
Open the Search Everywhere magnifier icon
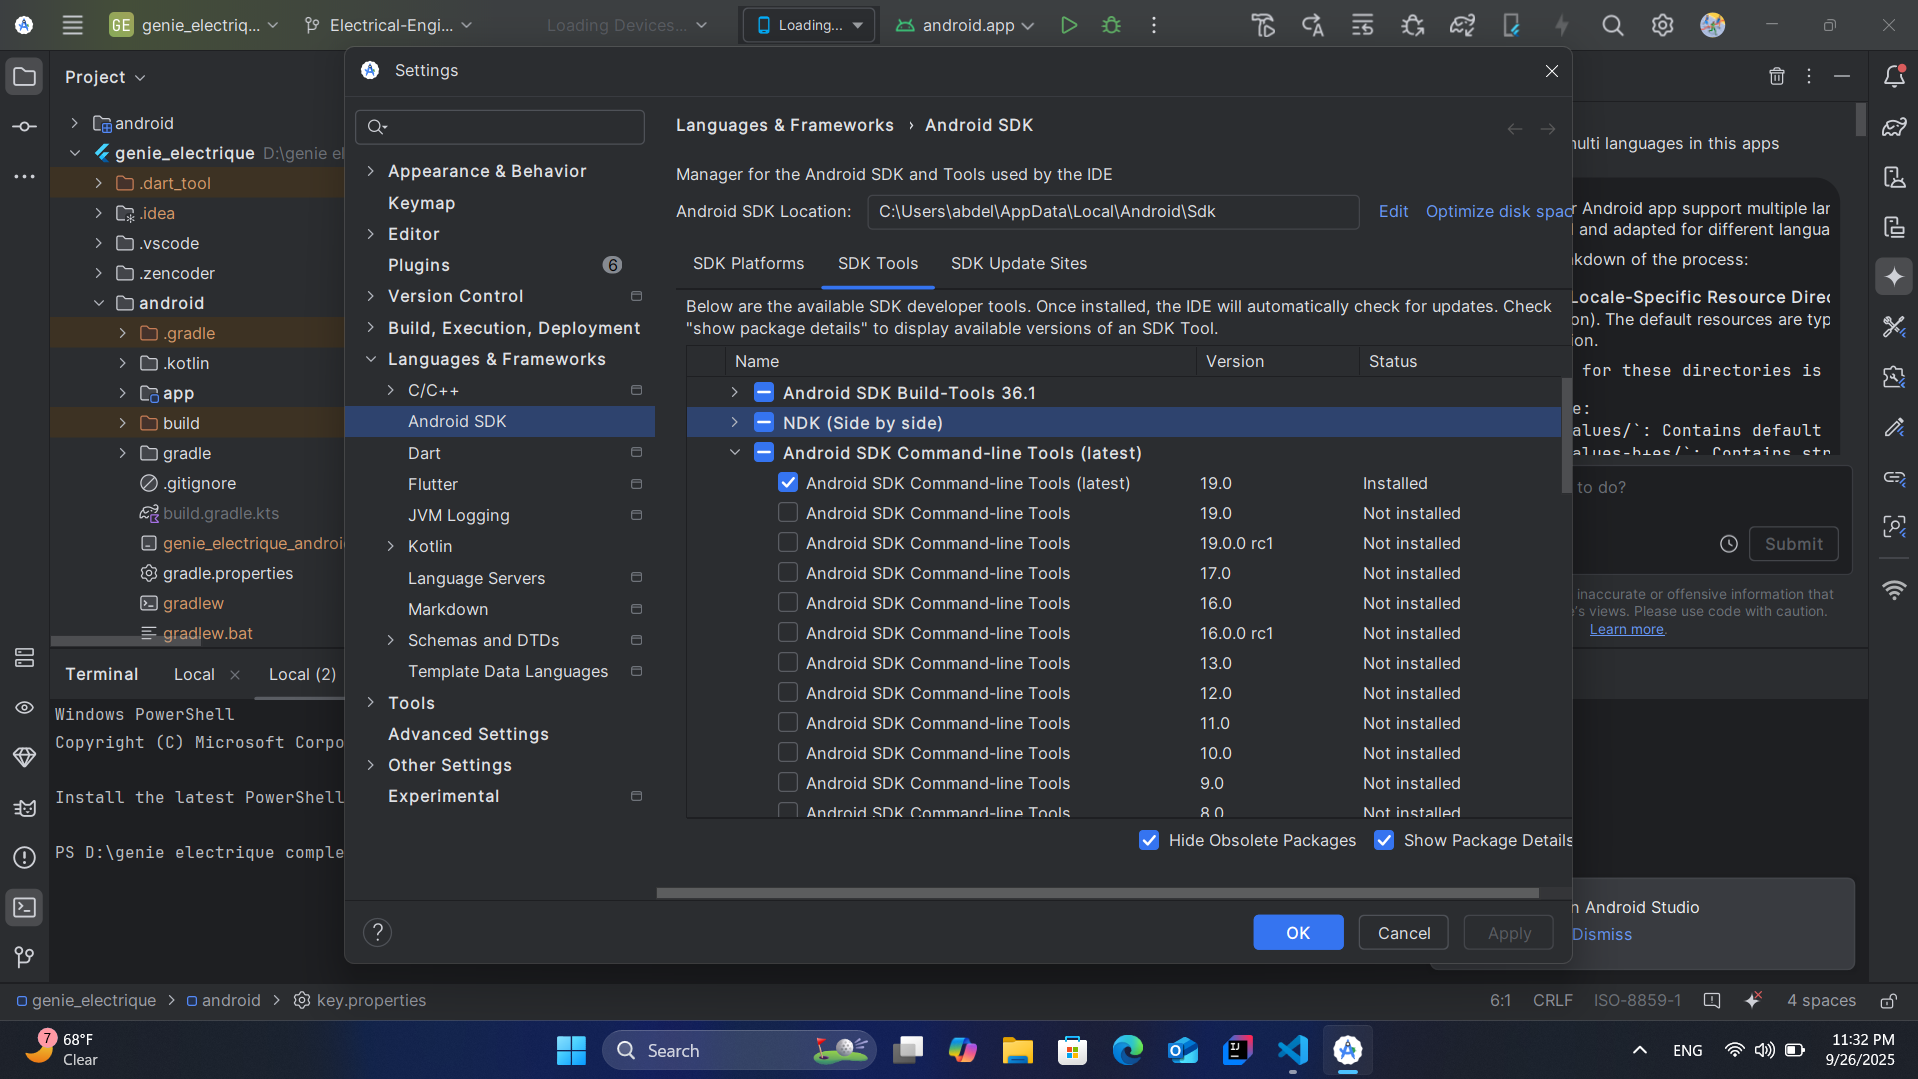(x=1612, y=25)
